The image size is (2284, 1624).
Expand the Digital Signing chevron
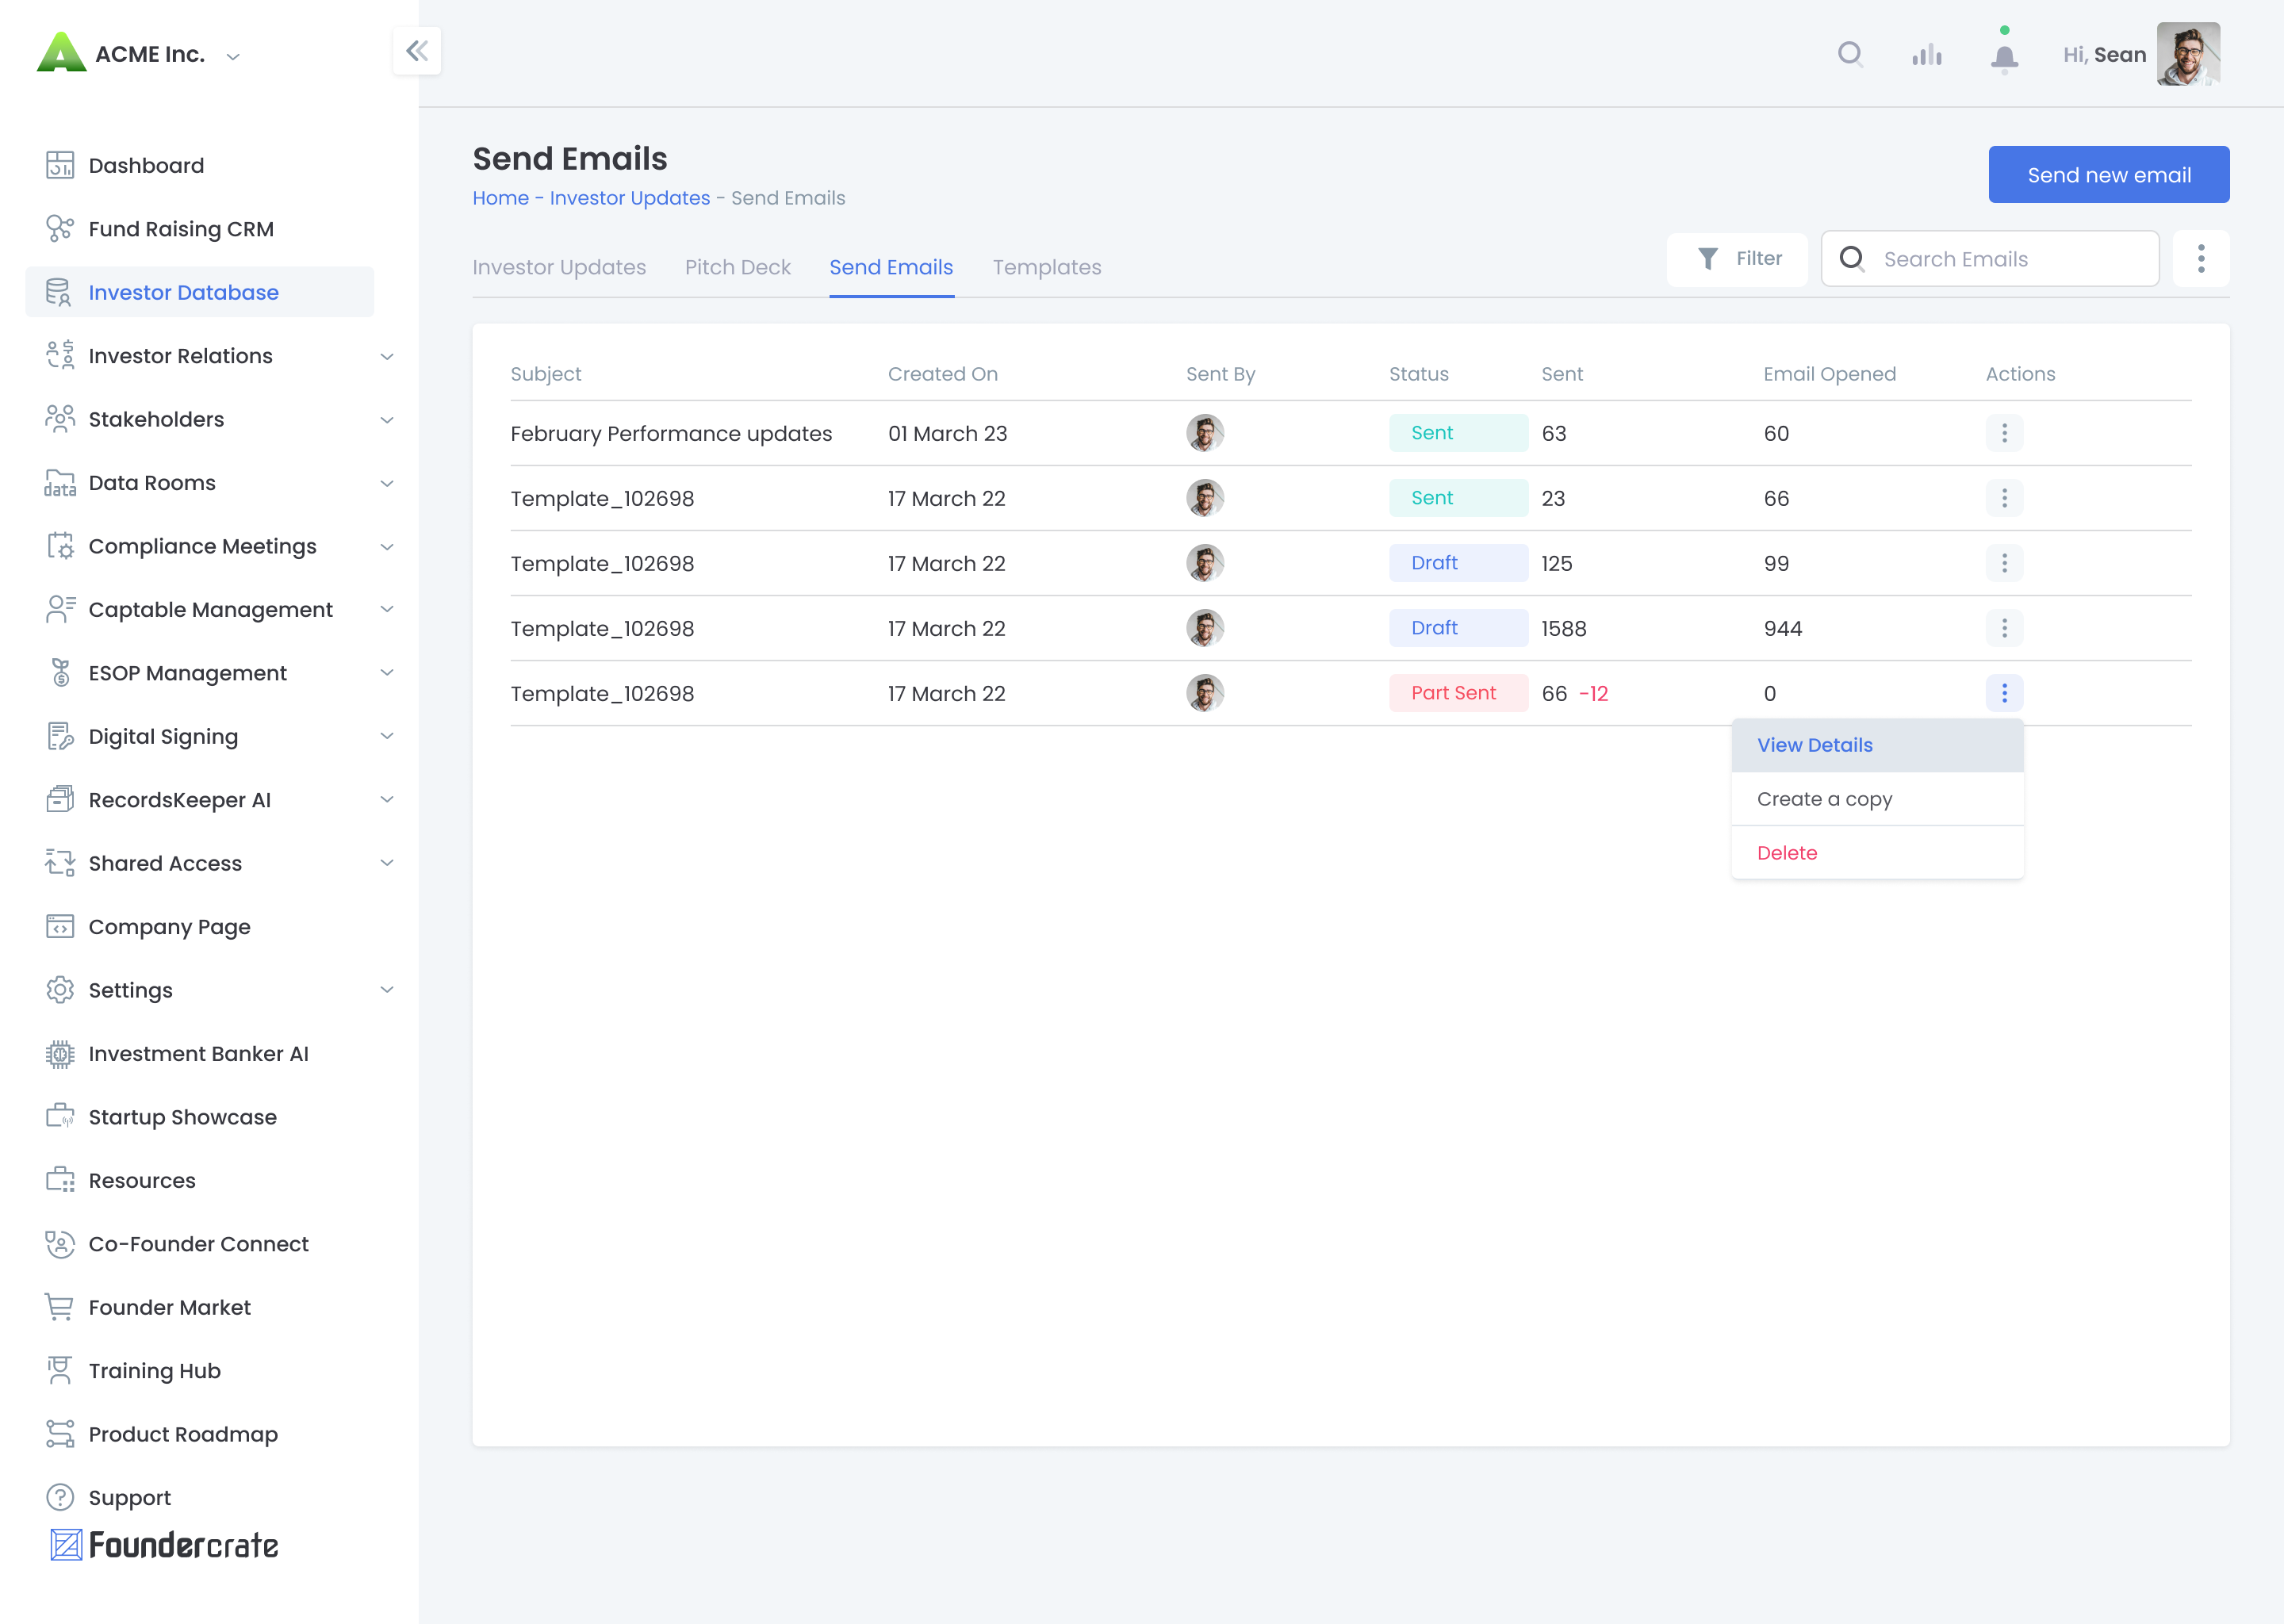(387, 736)
